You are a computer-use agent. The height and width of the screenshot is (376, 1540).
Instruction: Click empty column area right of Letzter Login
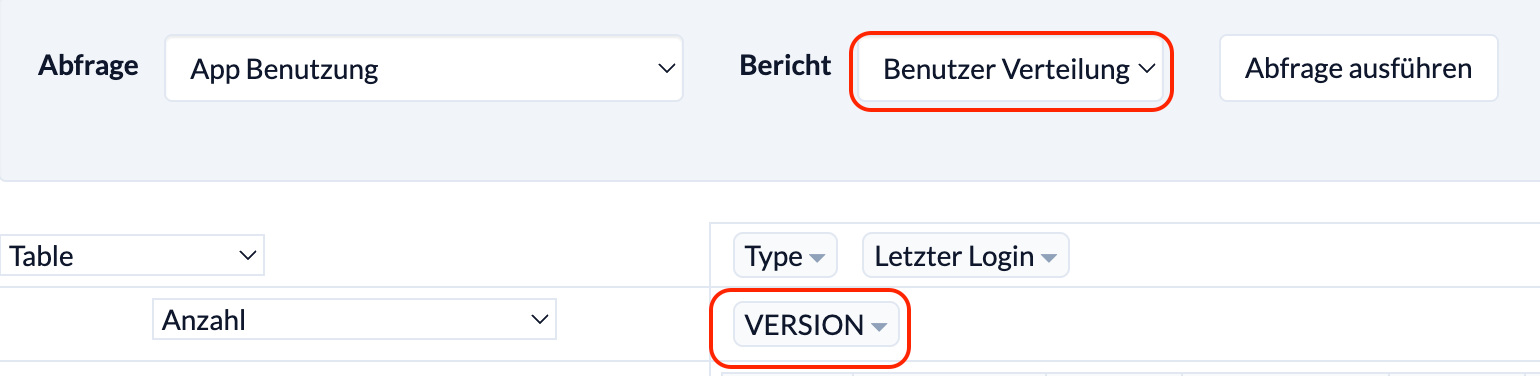click(x=1300, y=256)
